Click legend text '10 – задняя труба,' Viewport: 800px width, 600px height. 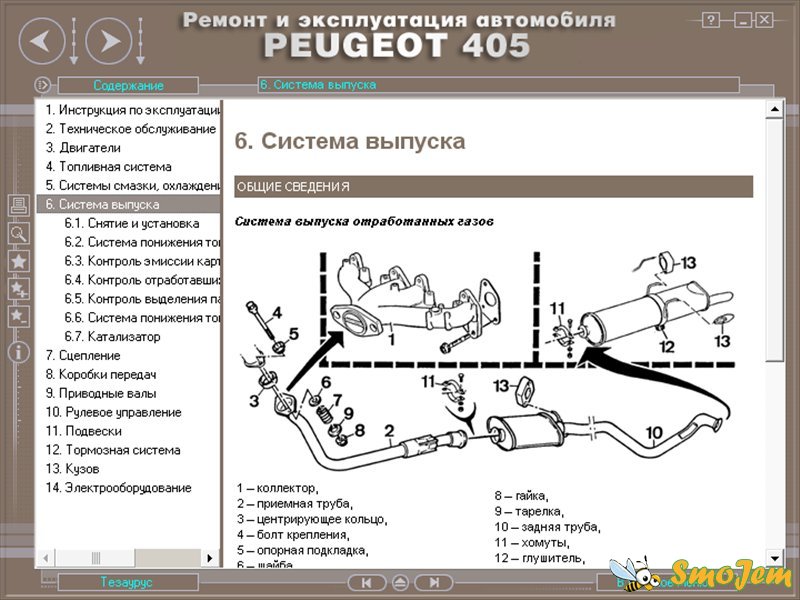point(547,527)
